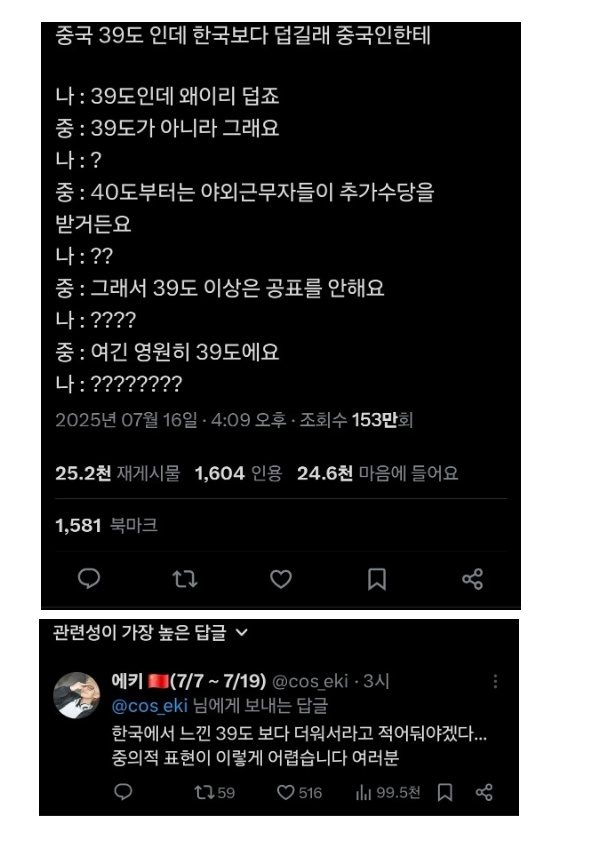Like the main tweet with heart icon
The width and height of the screenshot is (597, 858).
[281, 579]
